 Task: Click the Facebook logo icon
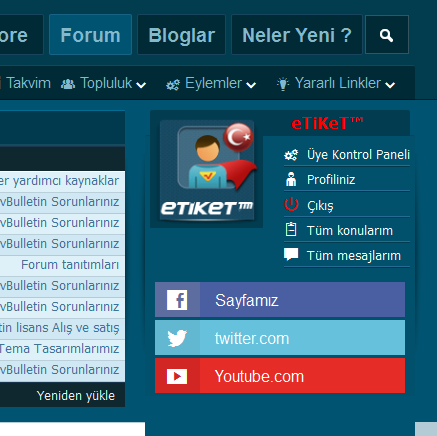(177, 300)
